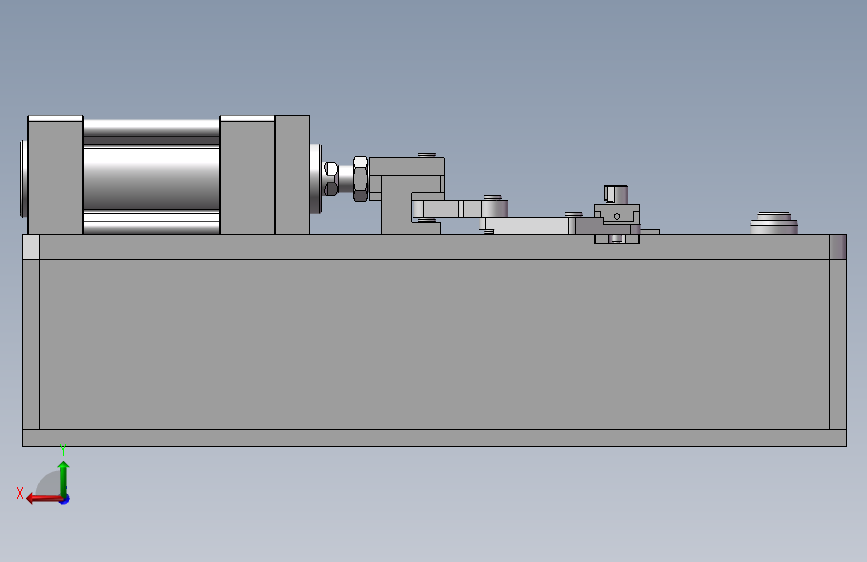Viewport: 867px width, 562px height.
Task: Click the red X axis arrow of the triad
Action: [x=44, y=499]
